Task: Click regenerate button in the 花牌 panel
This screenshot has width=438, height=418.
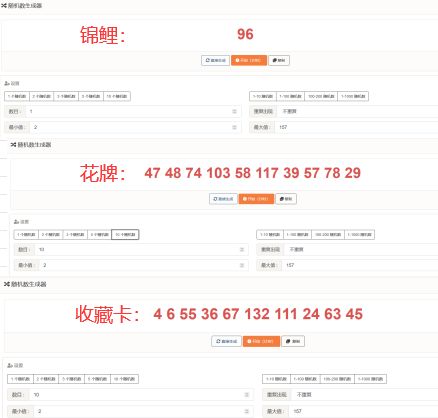Action: 223,199
